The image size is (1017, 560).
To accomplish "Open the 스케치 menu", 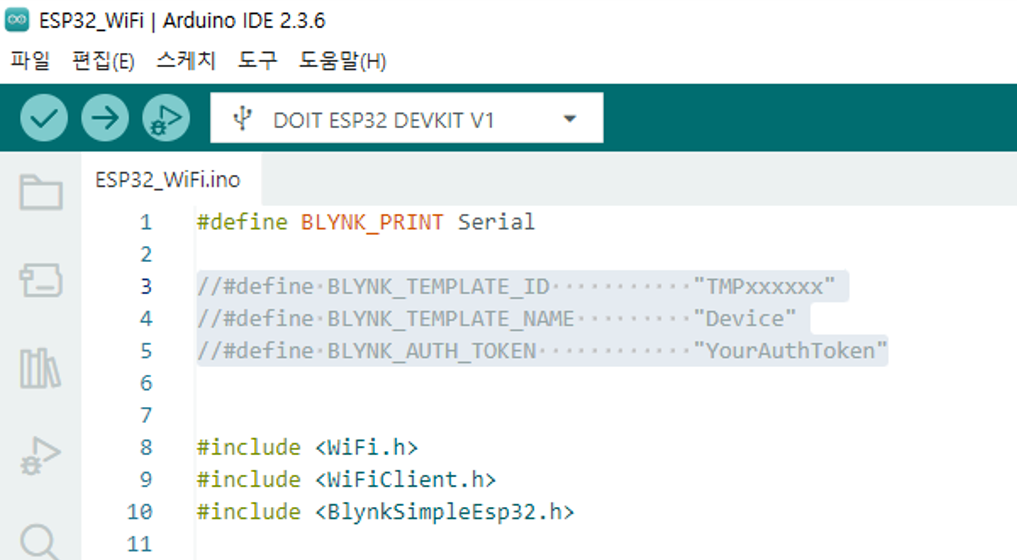I will pos(185,61).
